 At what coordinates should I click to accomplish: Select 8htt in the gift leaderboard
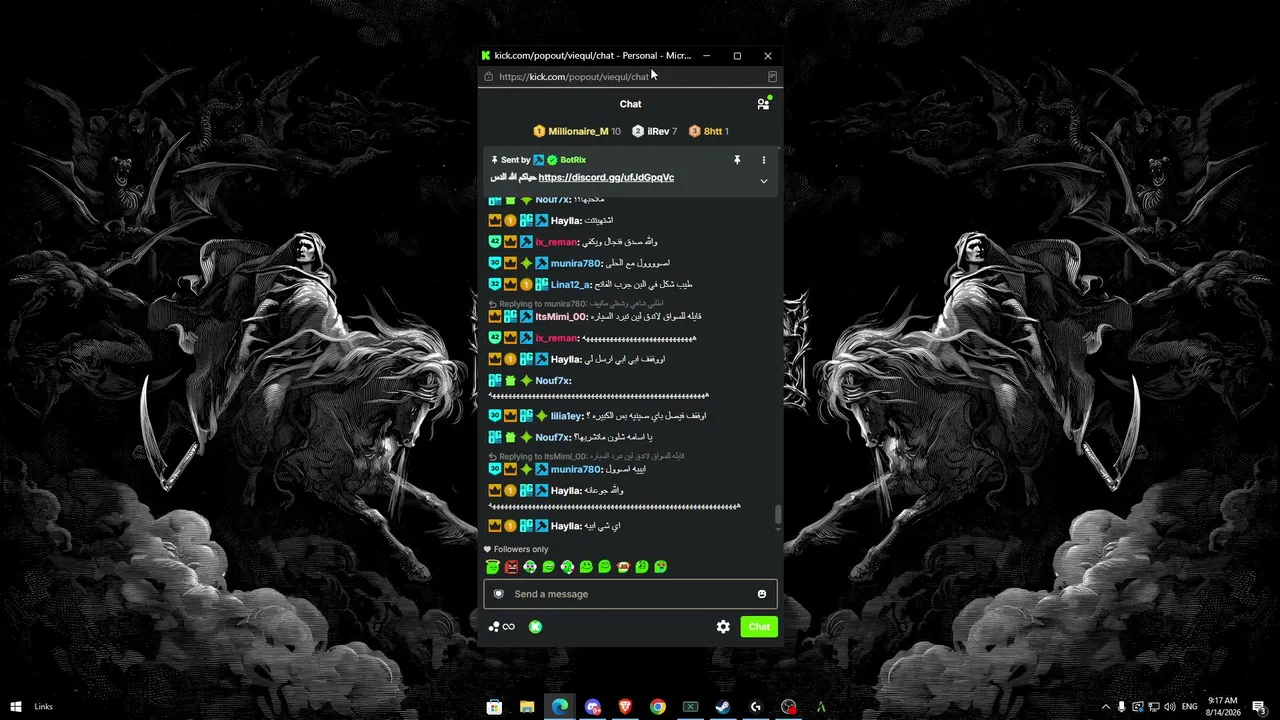point(709,131)
